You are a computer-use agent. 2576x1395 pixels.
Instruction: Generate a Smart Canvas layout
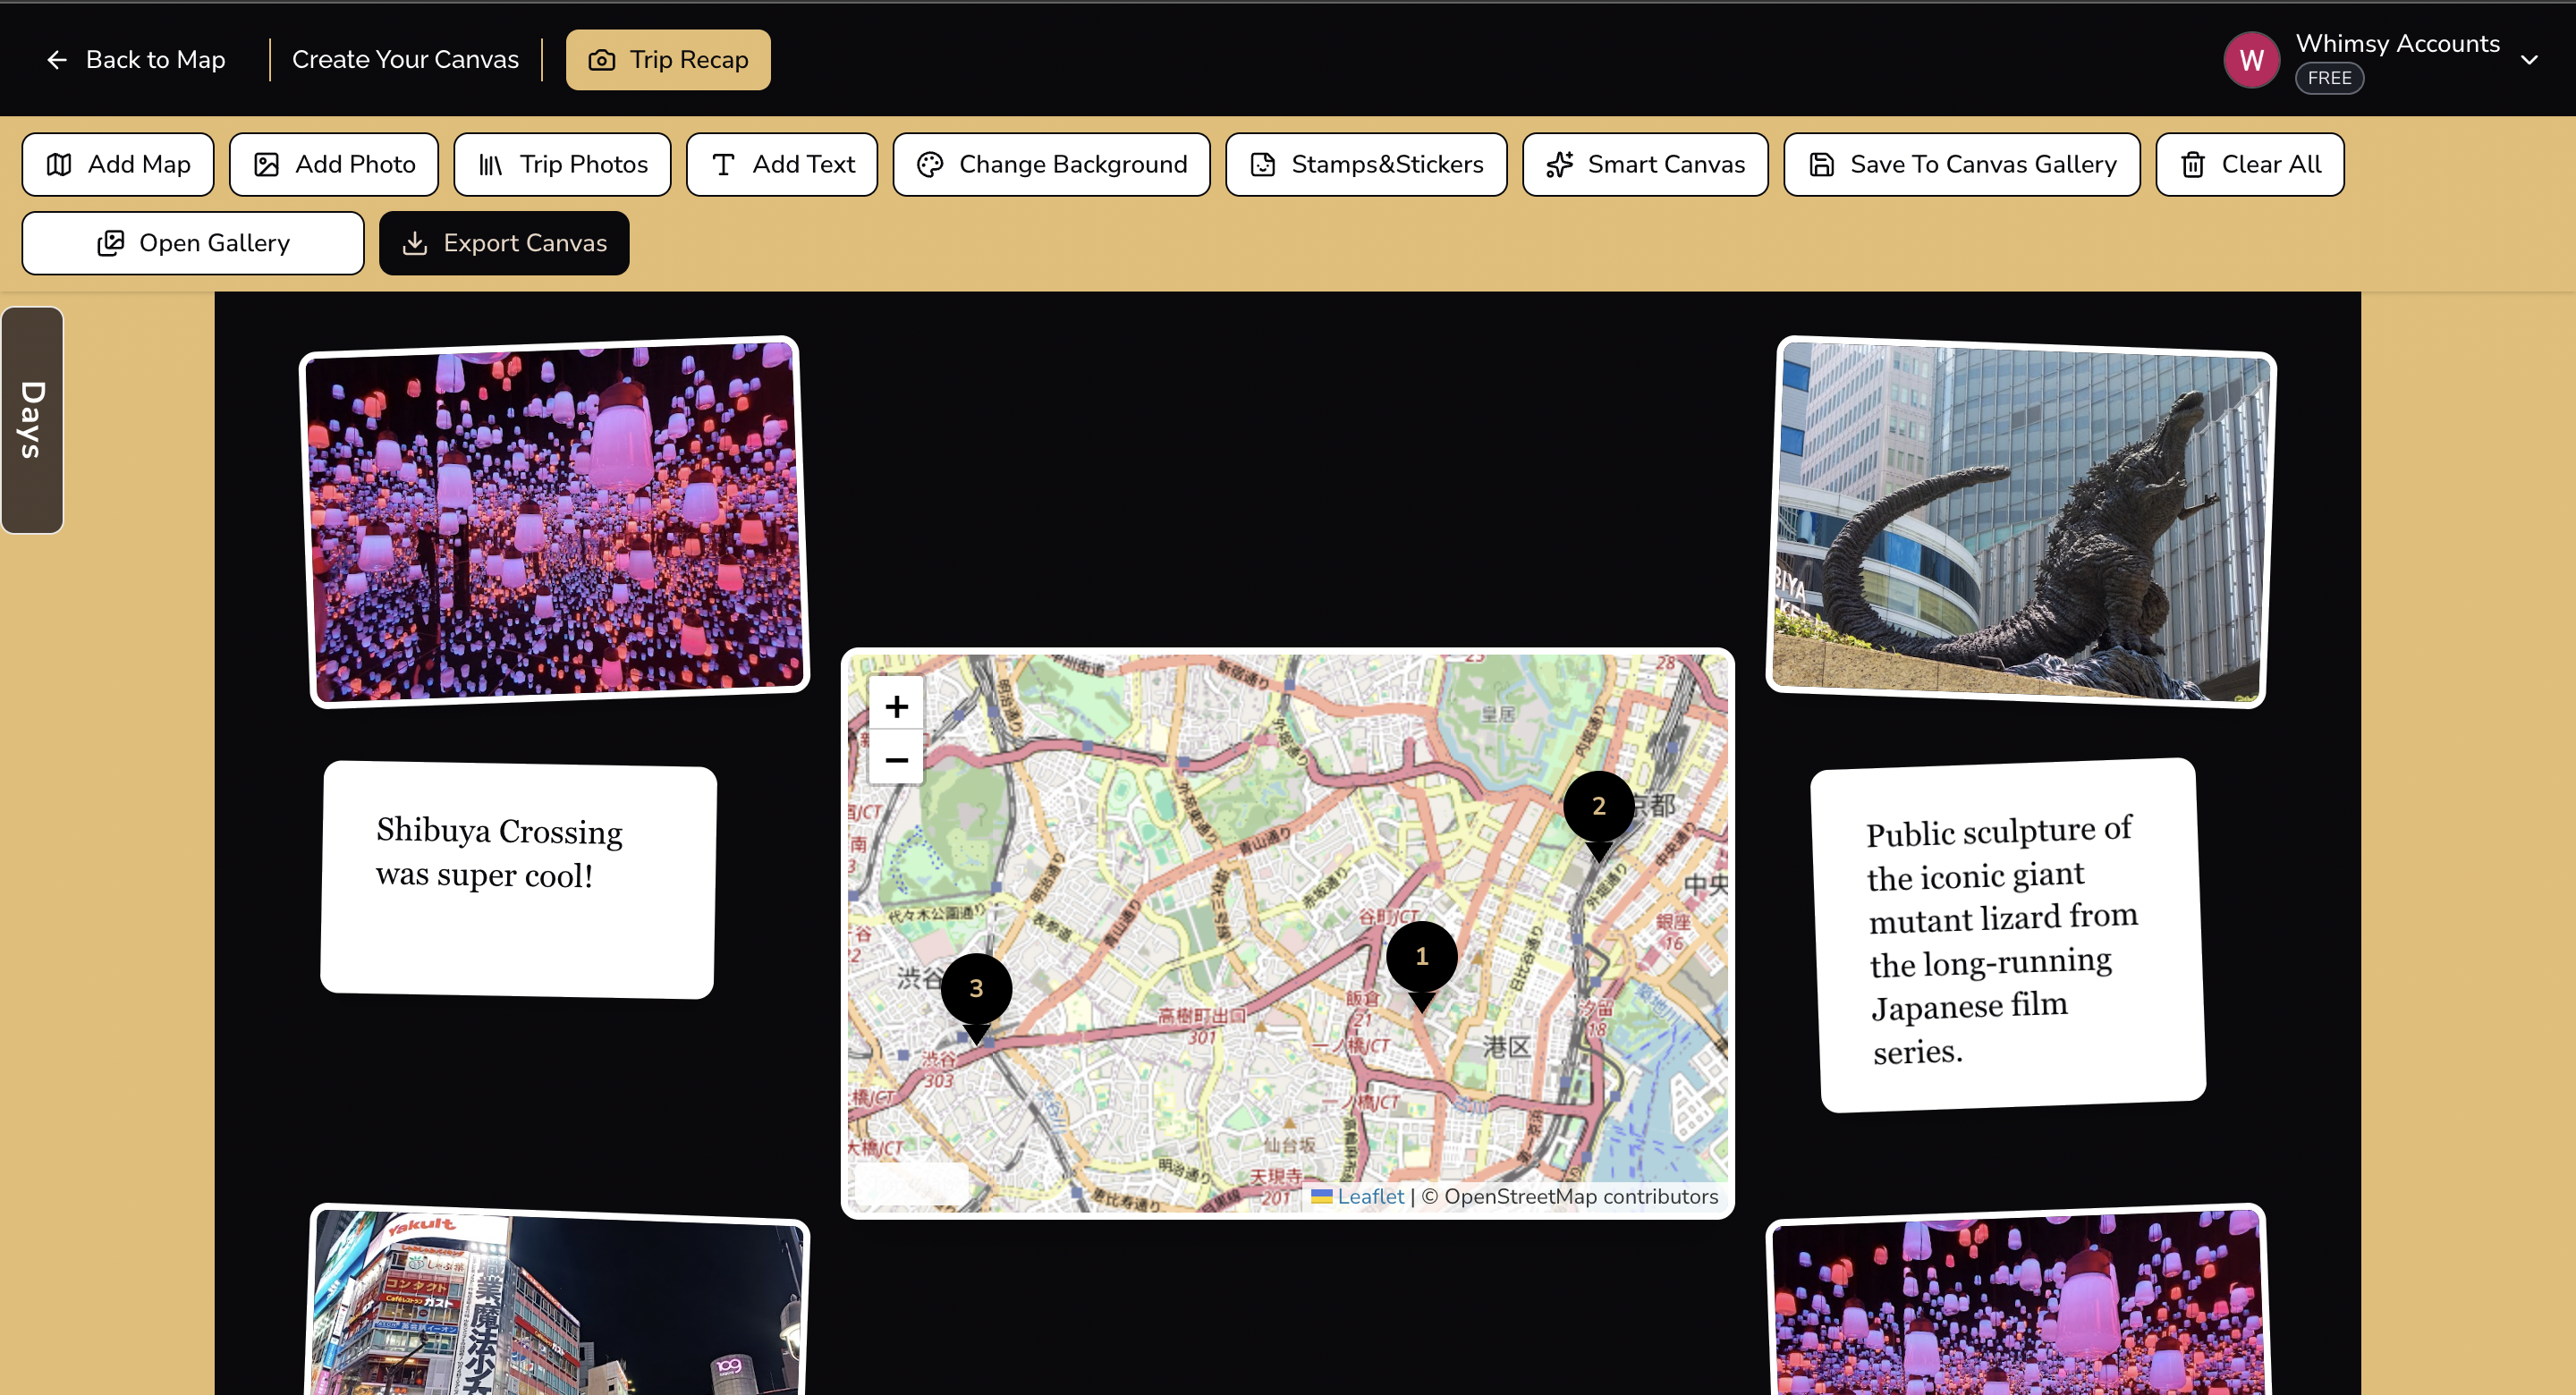(x=1645, y=165)
